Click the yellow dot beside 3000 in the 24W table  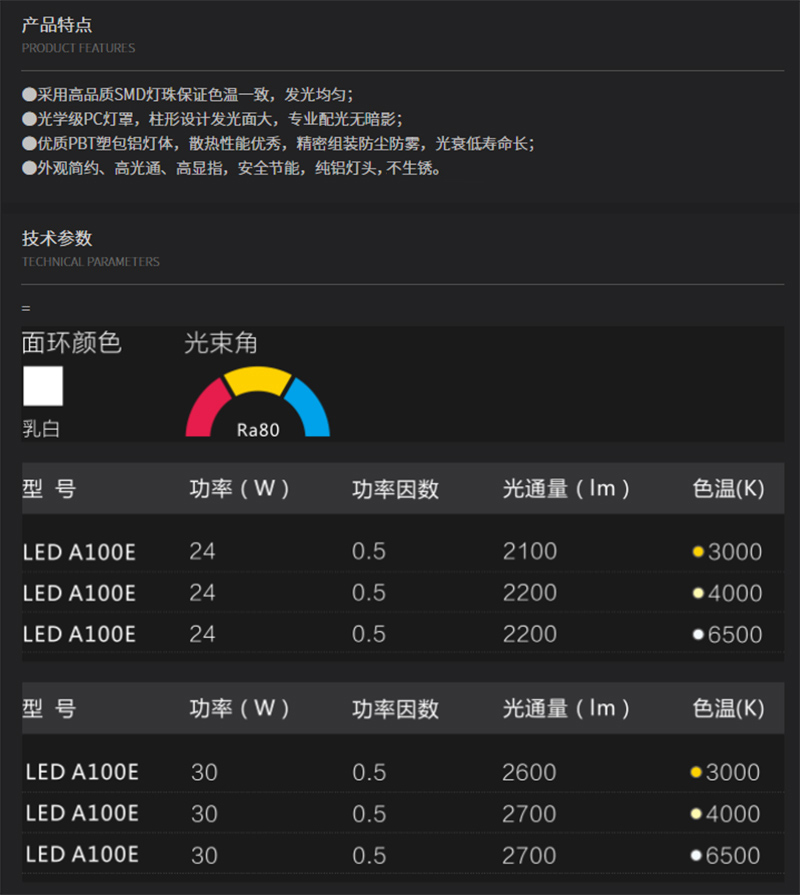(x=697, y=551)
